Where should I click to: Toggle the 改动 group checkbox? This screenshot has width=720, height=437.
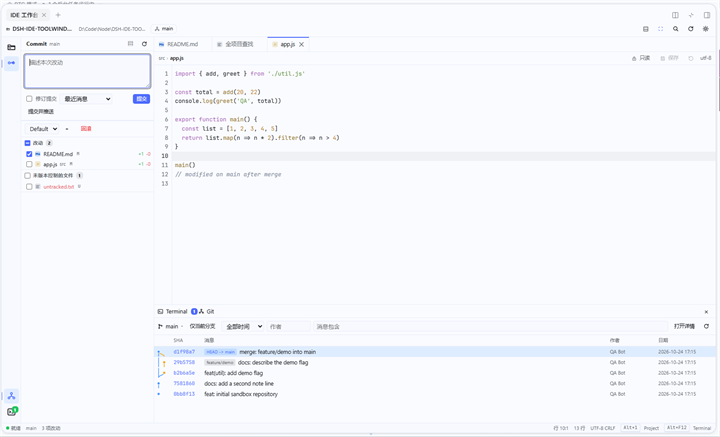28,143
